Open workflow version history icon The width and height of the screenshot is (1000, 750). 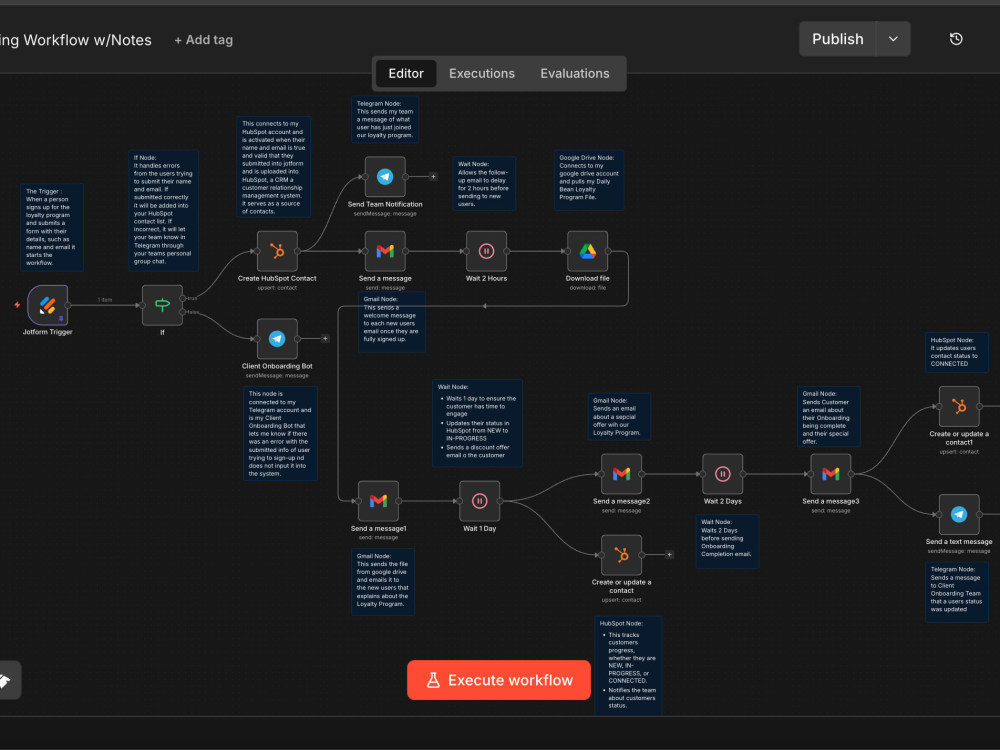coord(956,39)
